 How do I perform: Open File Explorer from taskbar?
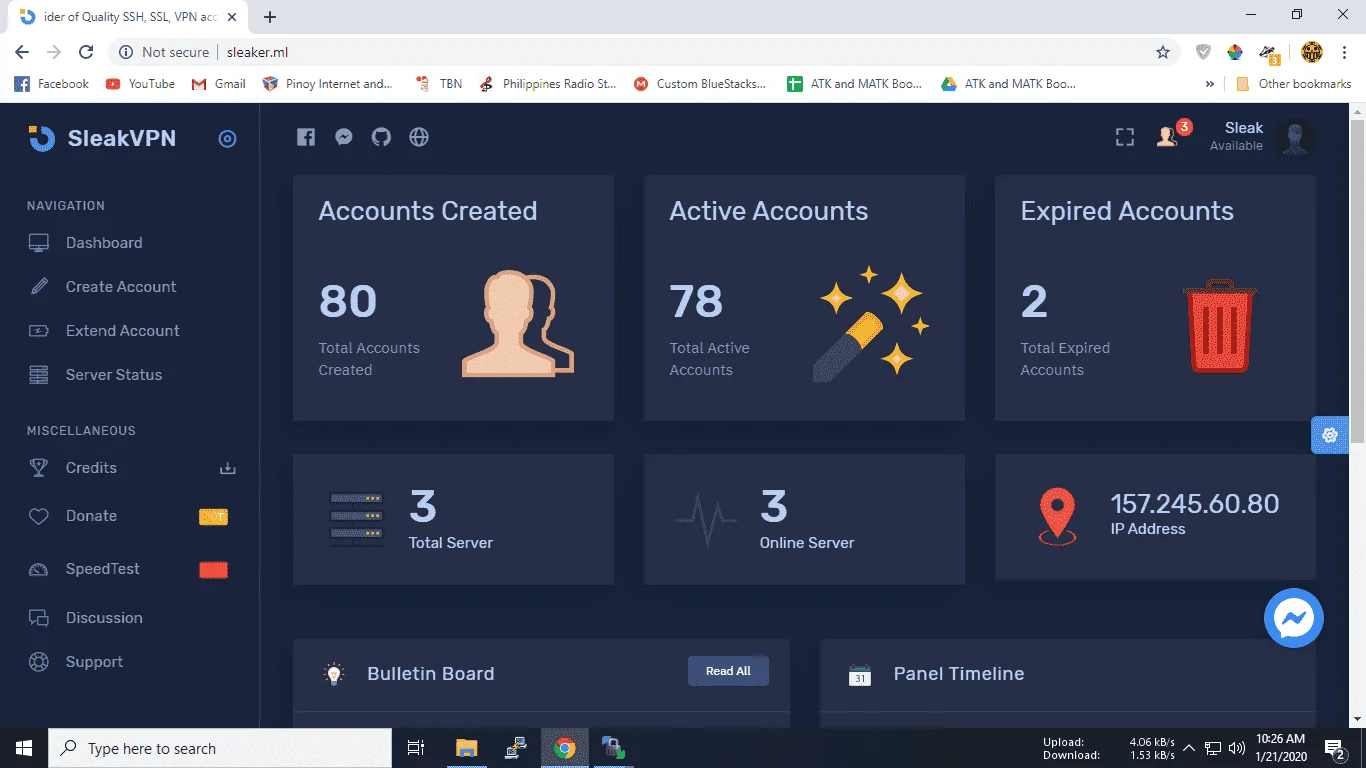(466, 748)
